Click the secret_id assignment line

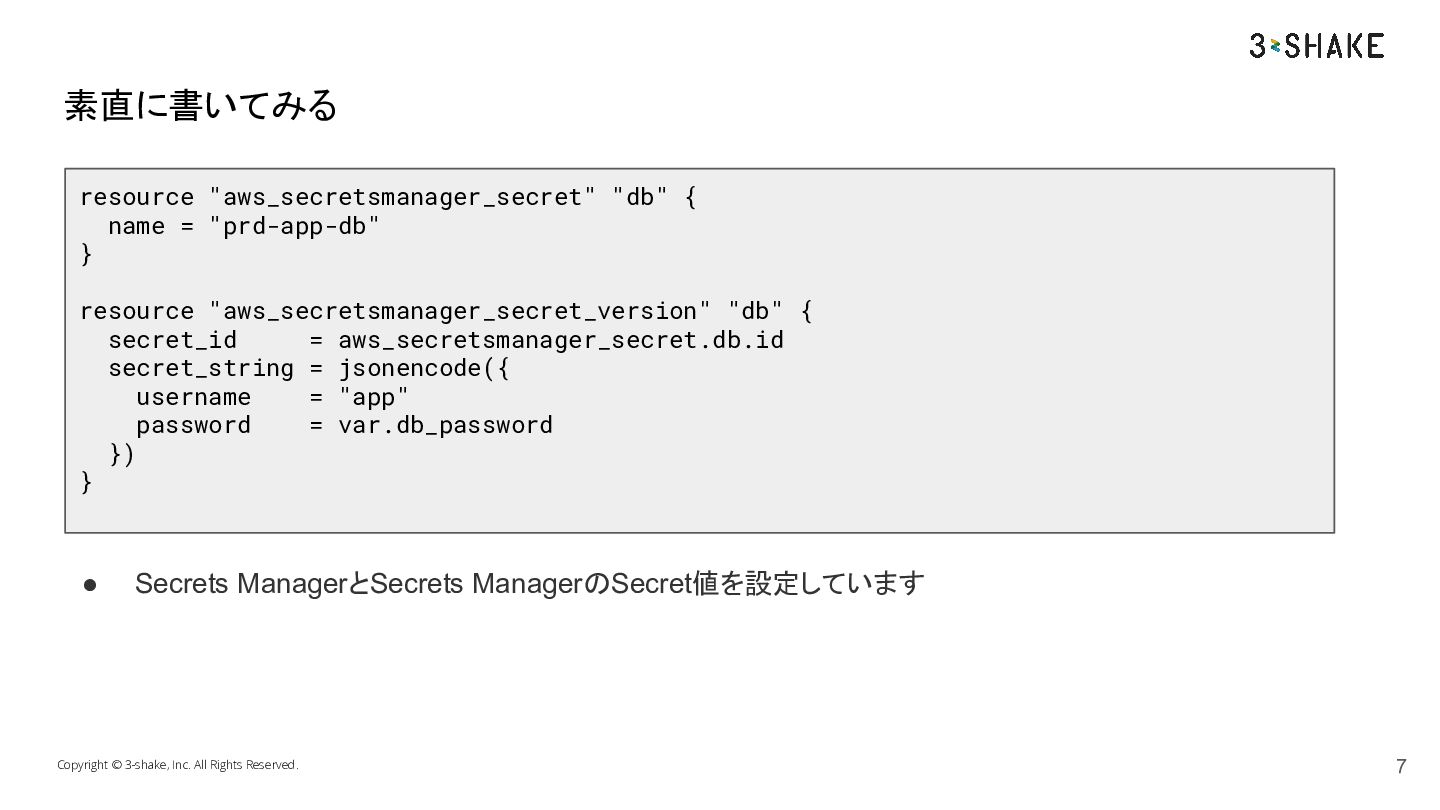tap(446, 340)
